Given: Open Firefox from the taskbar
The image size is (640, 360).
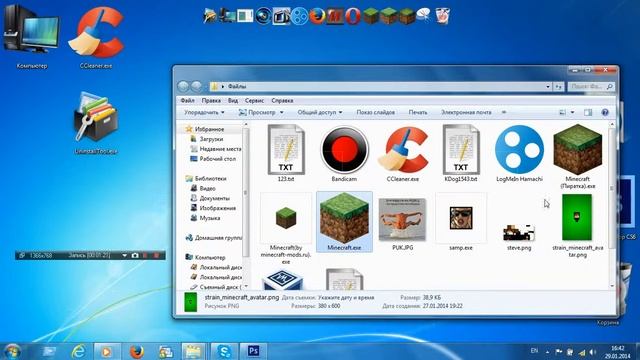Looking at the screenshot, I should (x=137, y=351).
